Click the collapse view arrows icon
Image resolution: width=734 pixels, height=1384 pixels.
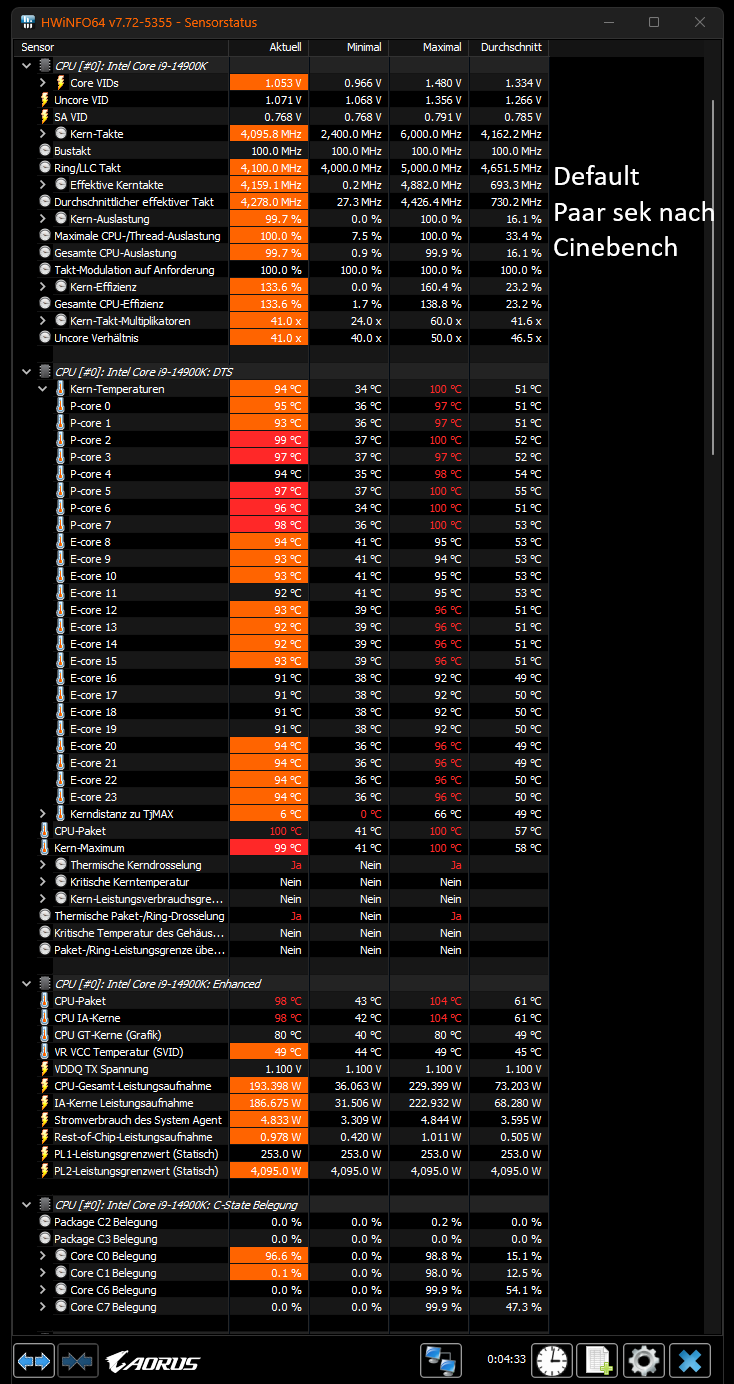[x=77, y=1361]
